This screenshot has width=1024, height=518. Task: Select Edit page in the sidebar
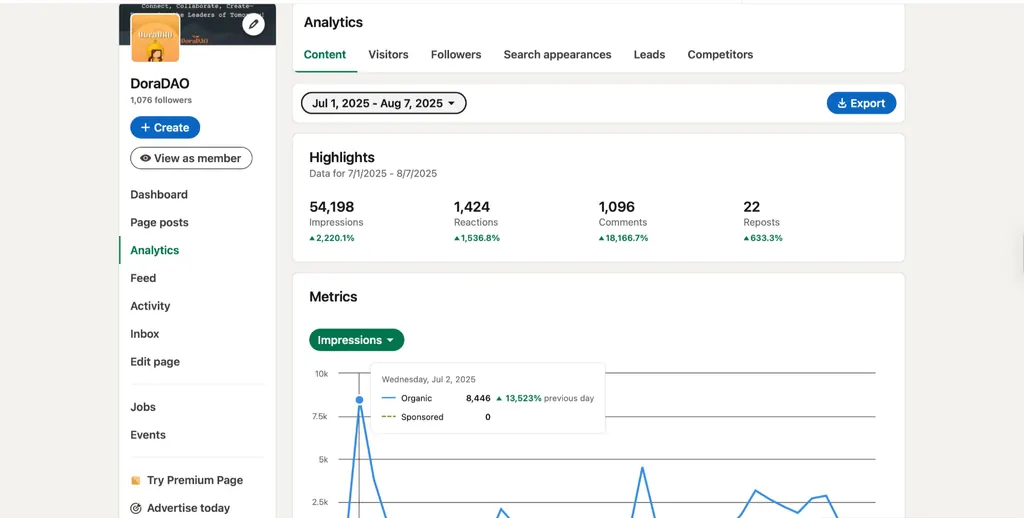155,362
